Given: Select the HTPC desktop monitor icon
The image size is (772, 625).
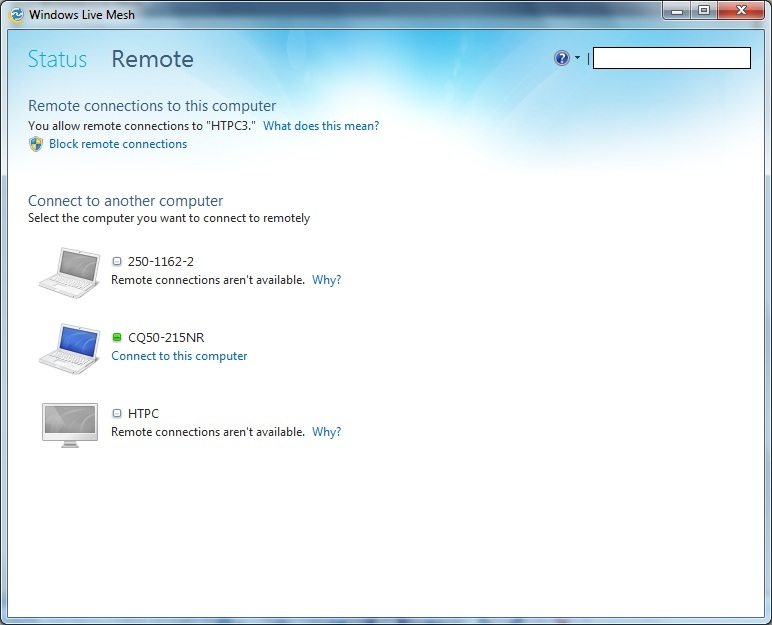Looking at the screenshot, I should pos(70,426).
